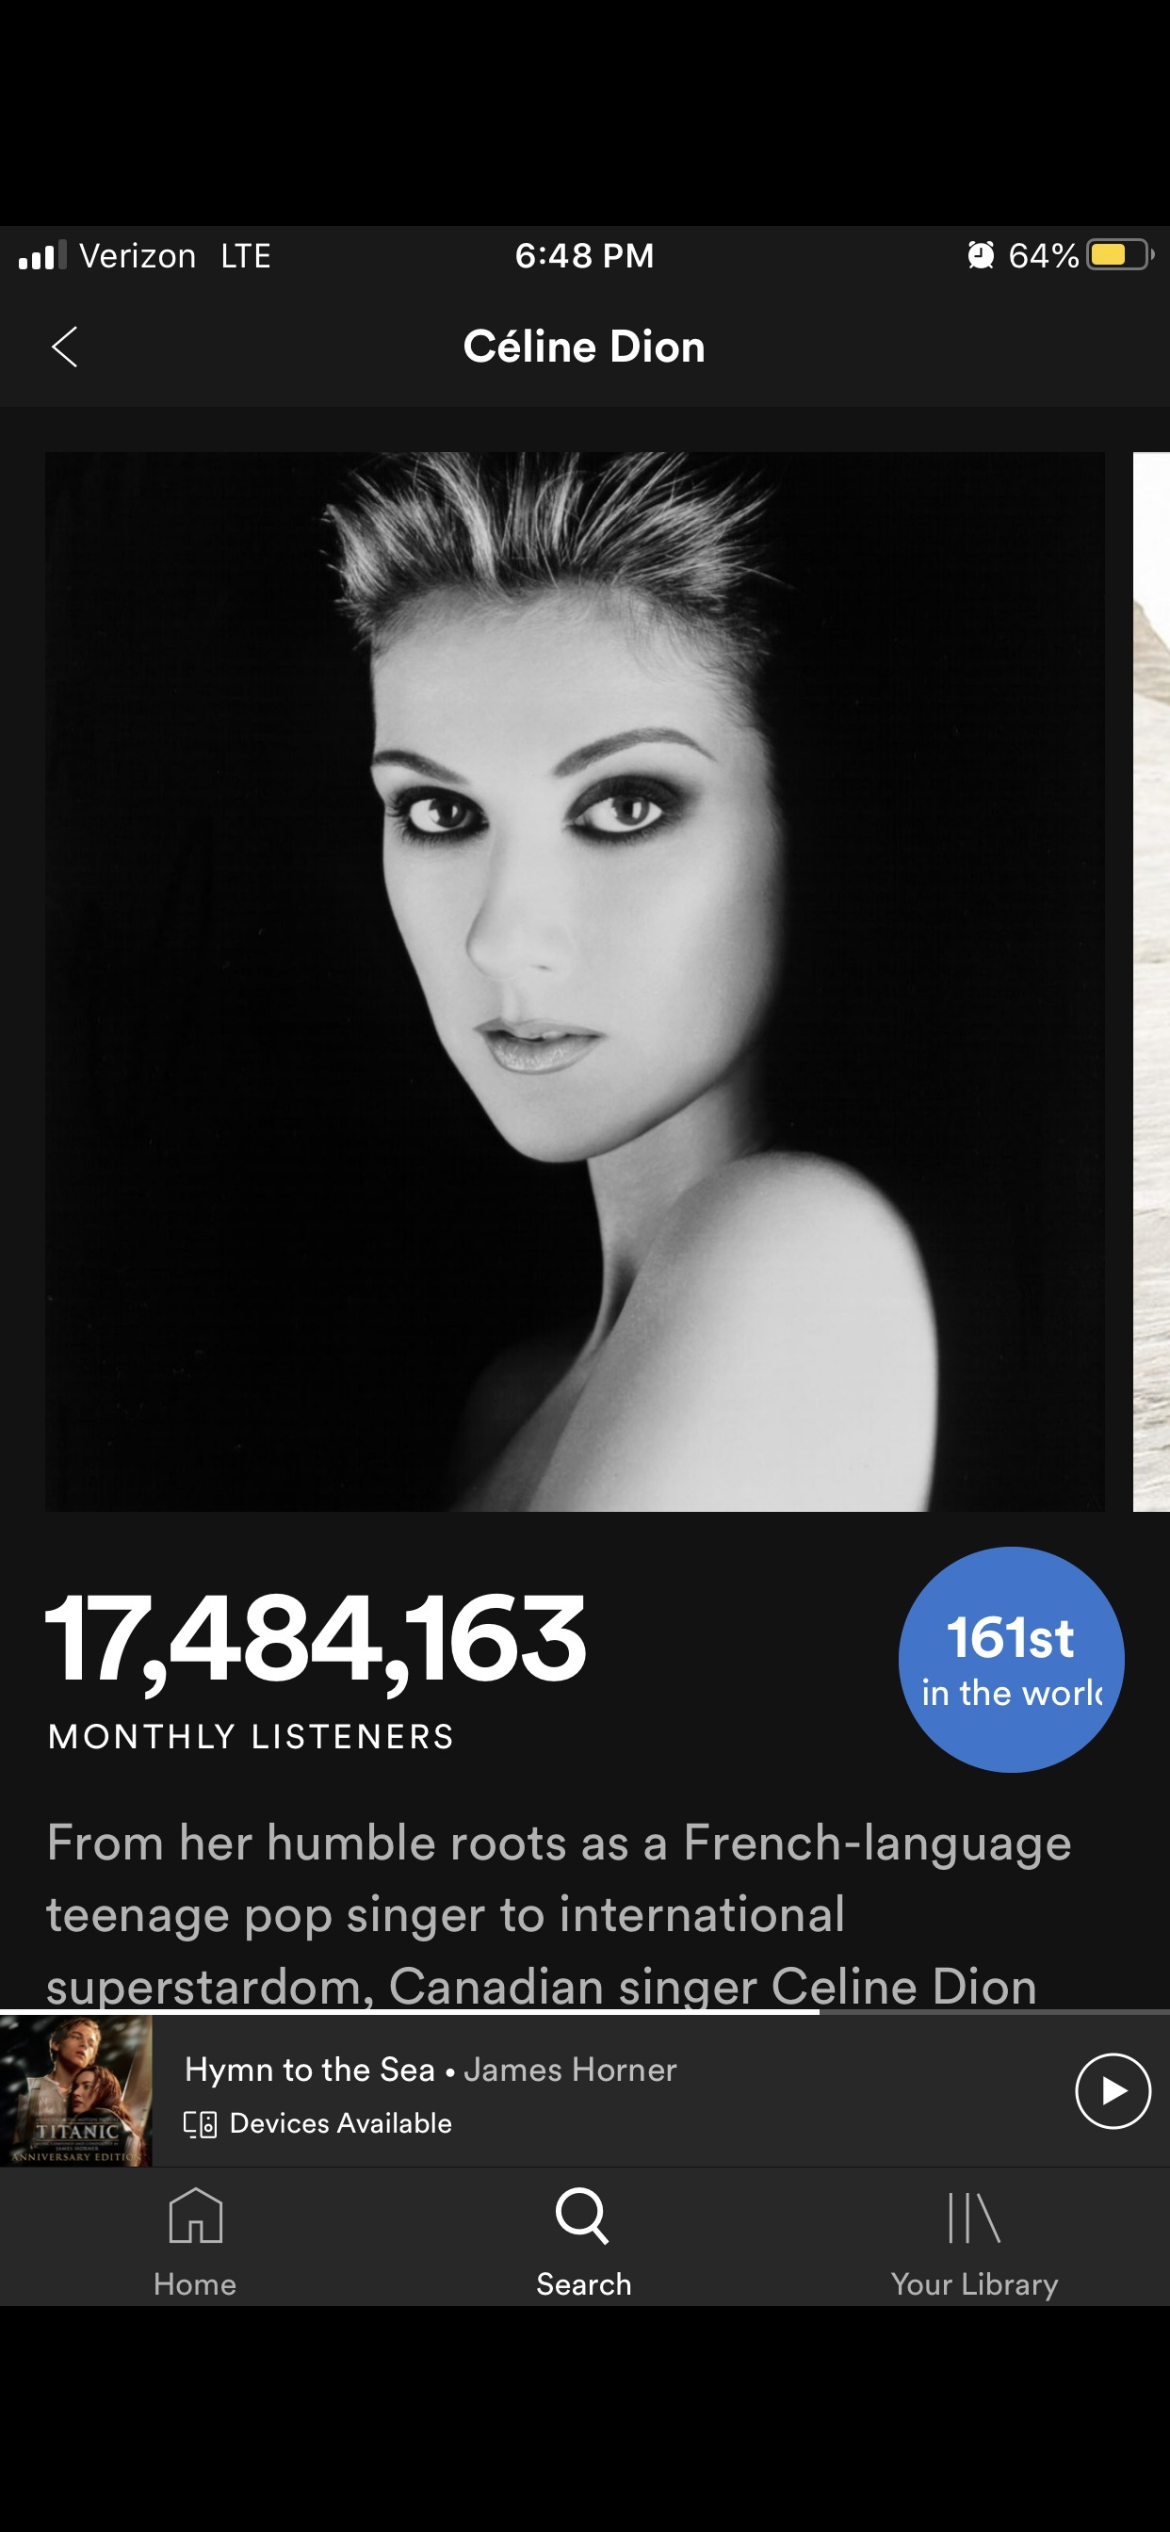Image resolution: width=1170 pixels, height=2532 pixels.
Task: Tap the battery icon in status bar
Action: pyautogui.click(x=1121, y=255)
